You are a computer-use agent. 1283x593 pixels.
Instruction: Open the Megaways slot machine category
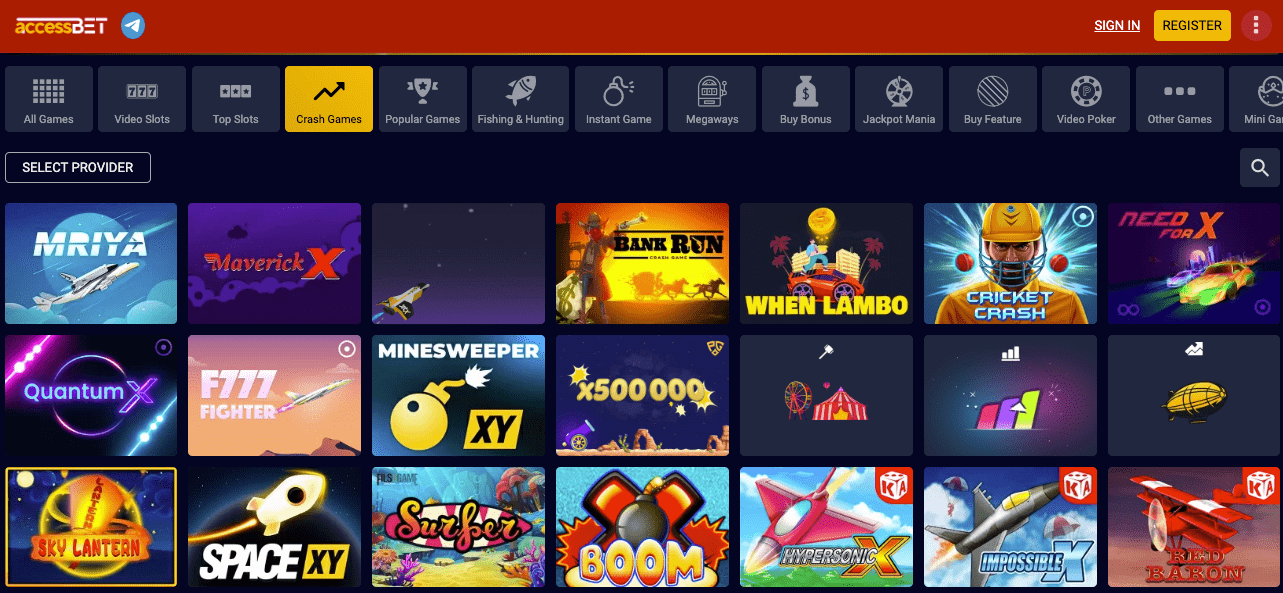[x=712, y=99]
